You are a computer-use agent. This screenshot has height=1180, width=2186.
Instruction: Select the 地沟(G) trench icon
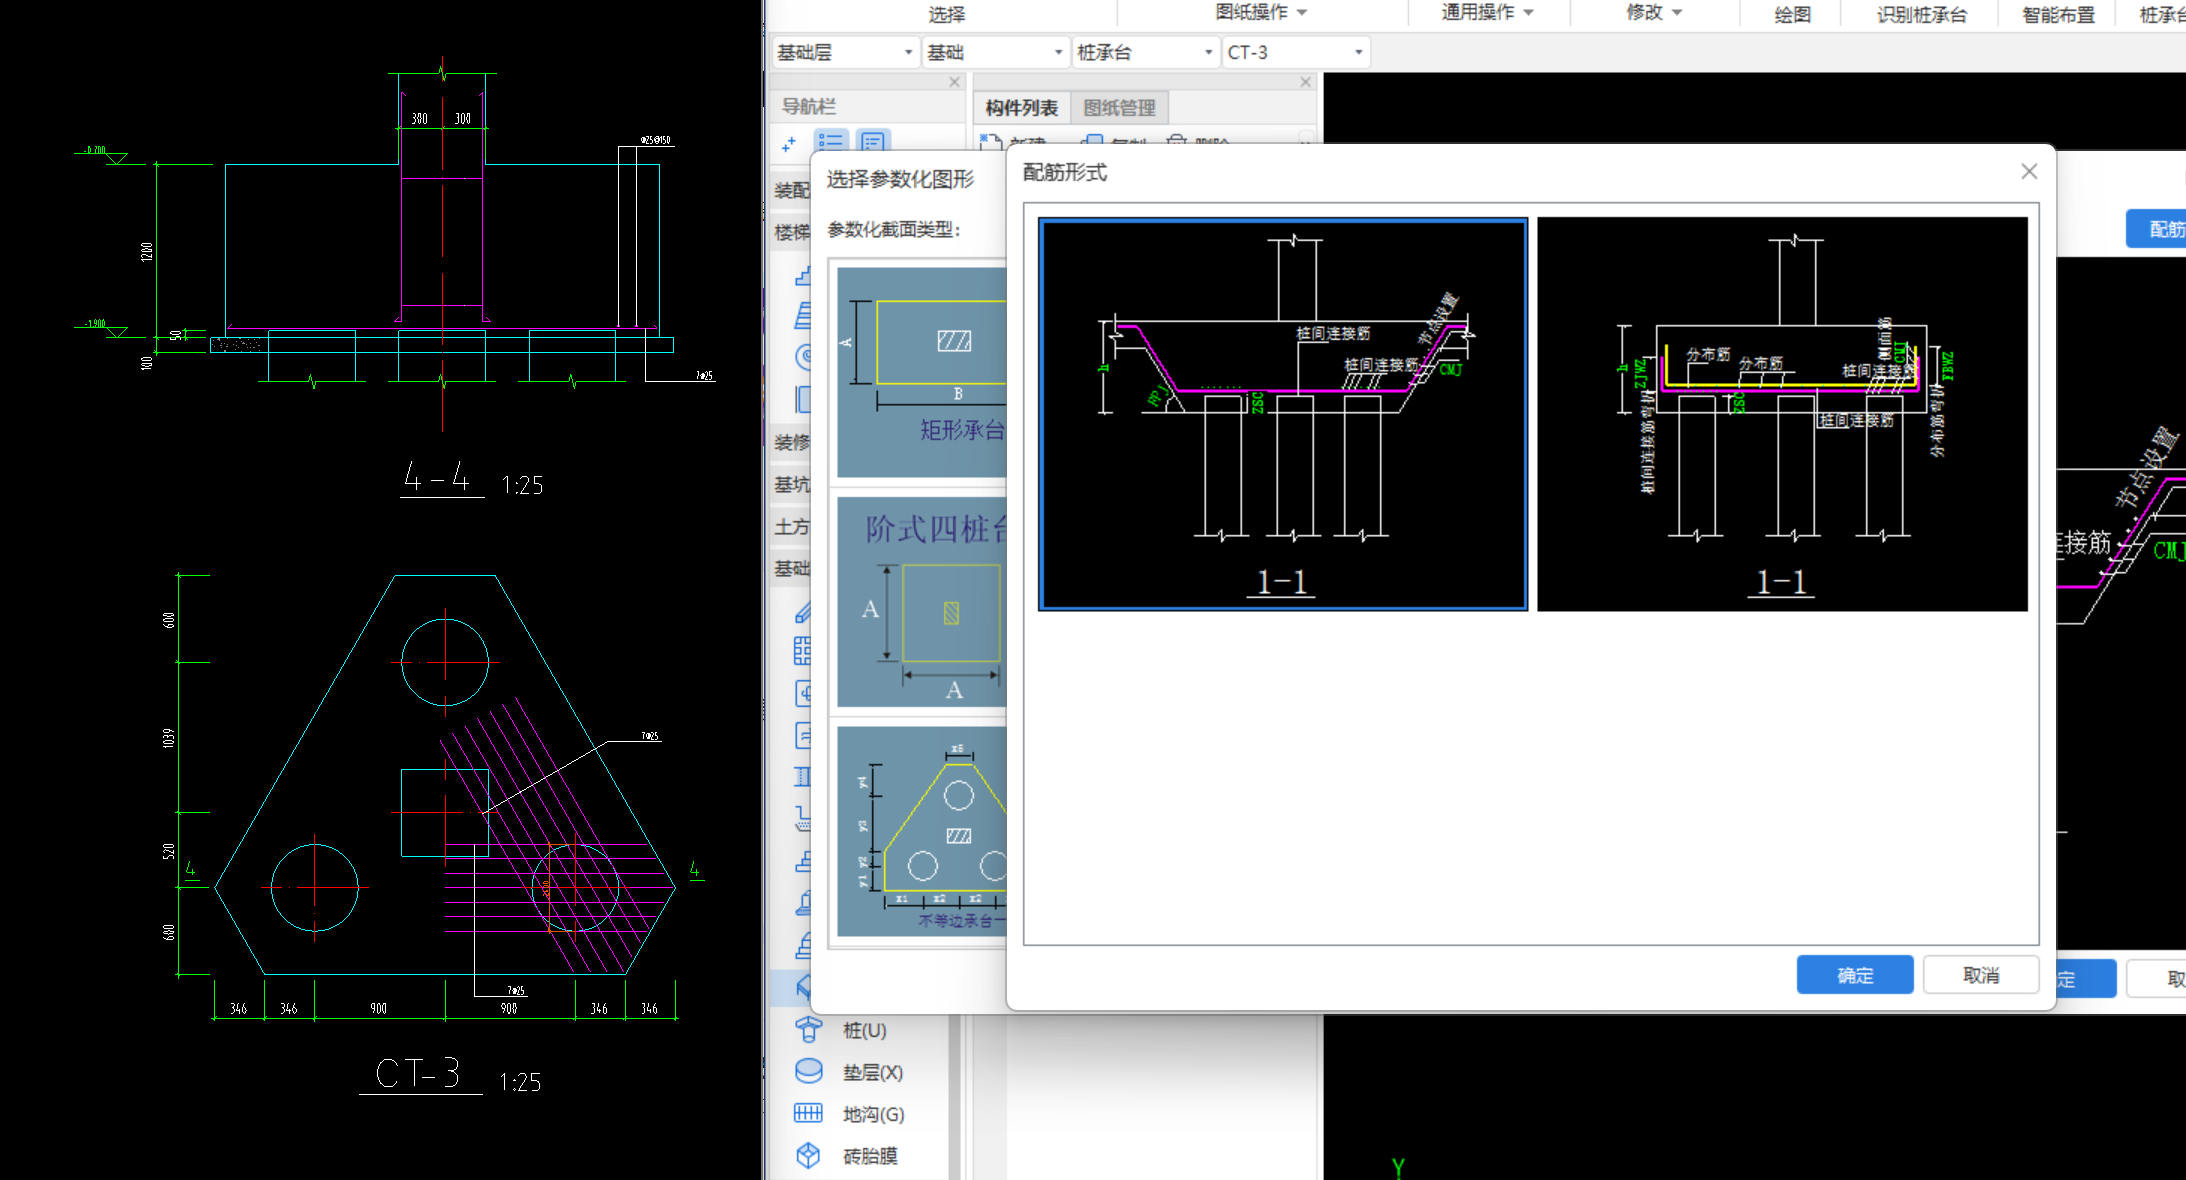click(808, 1113)
